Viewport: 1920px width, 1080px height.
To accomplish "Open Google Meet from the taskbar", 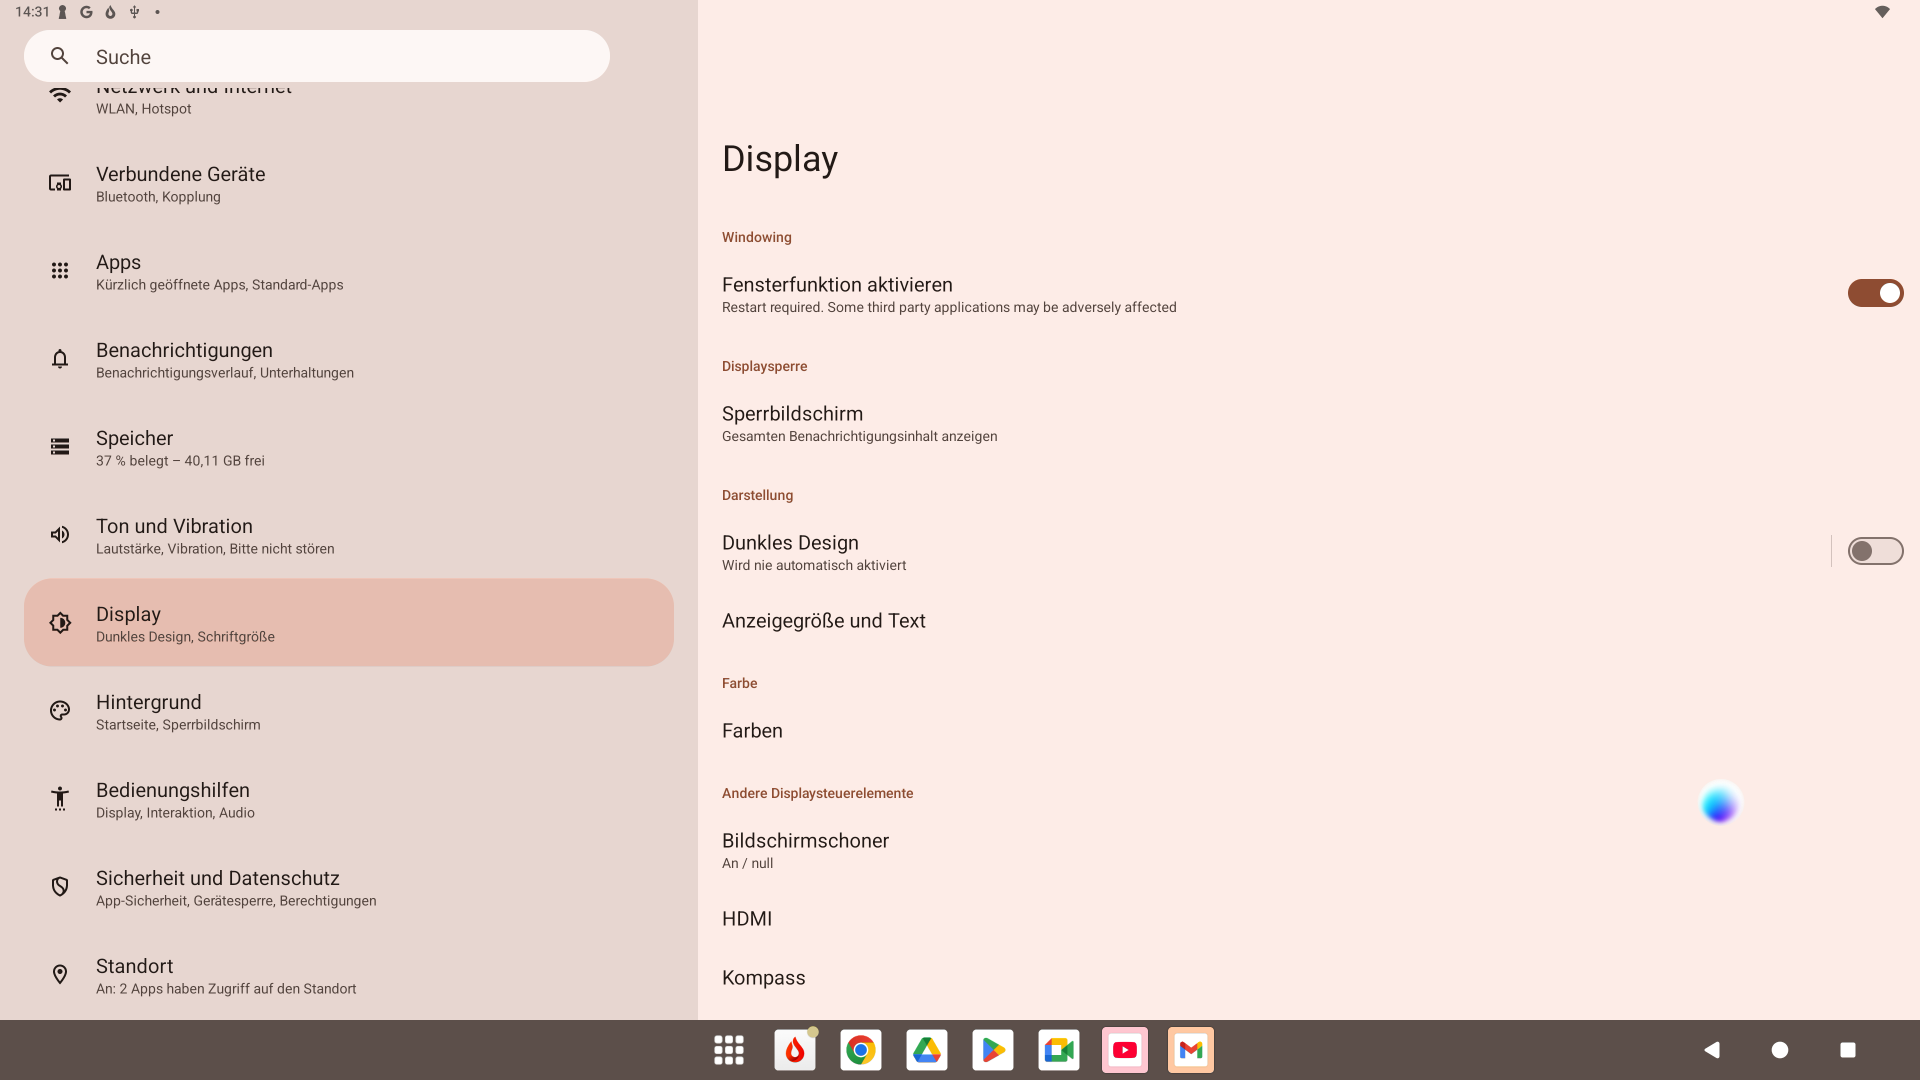I will (x=1059, y=1050).
